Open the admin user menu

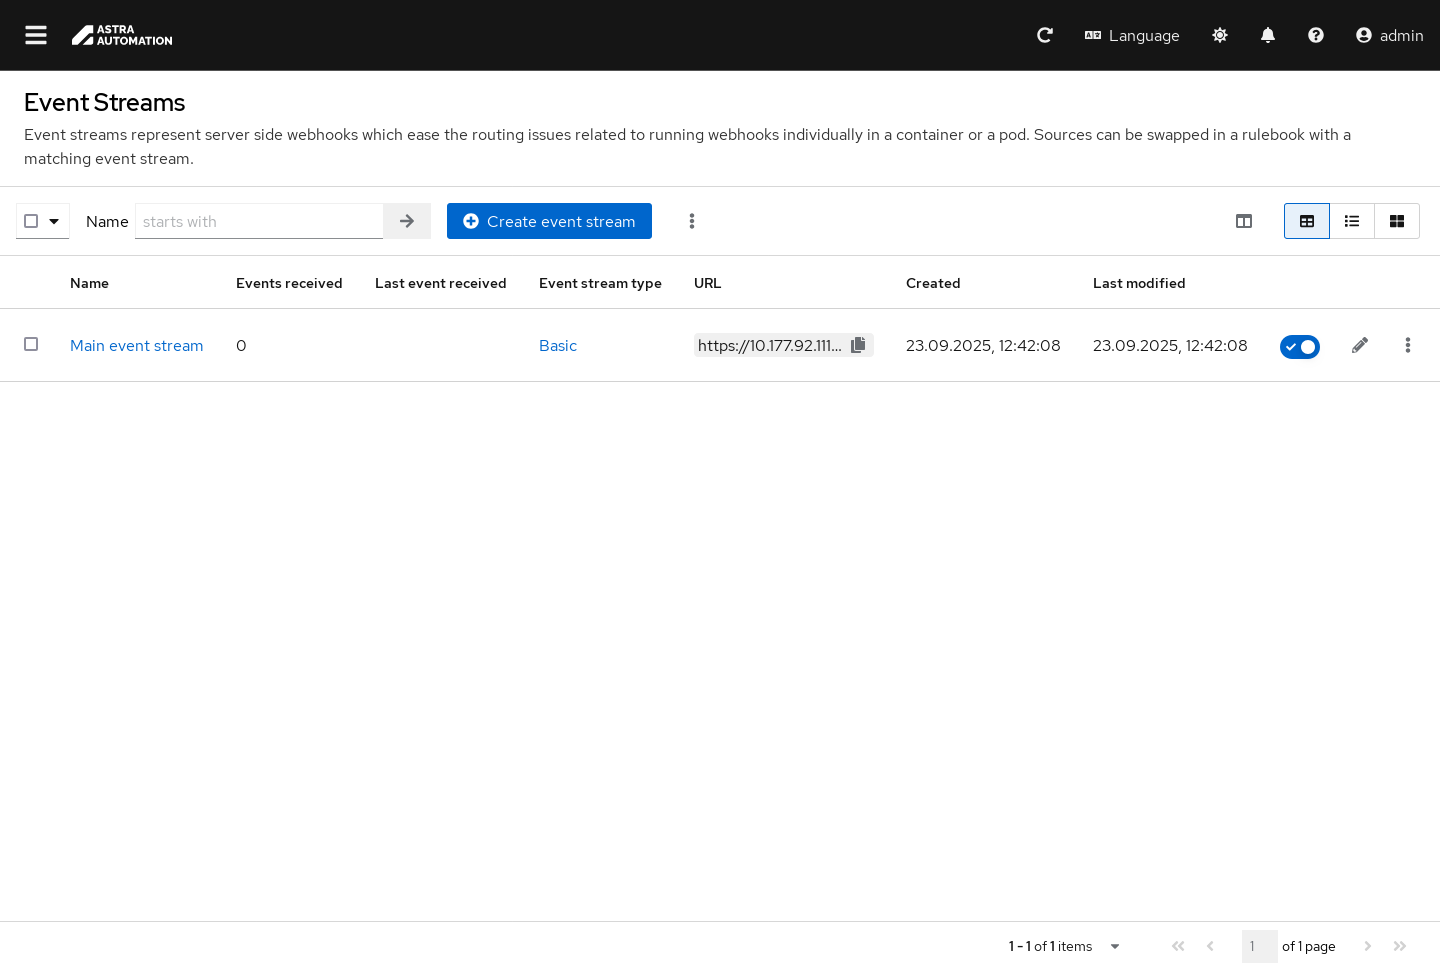(x=1389, y=35)
